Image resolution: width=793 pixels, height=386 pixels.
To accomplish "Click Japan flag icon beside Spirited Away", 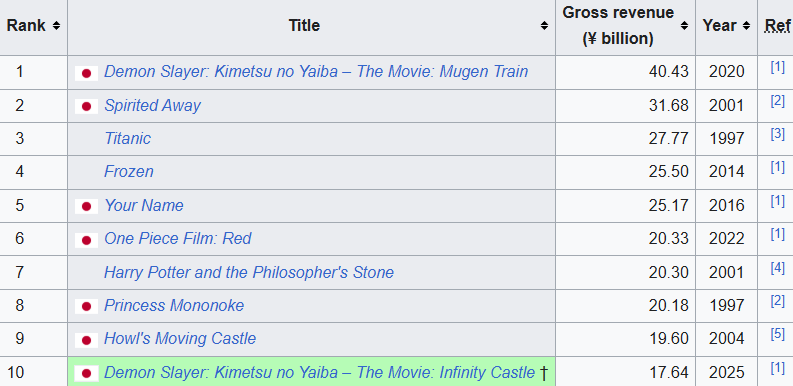I will [x=86, y=106].
